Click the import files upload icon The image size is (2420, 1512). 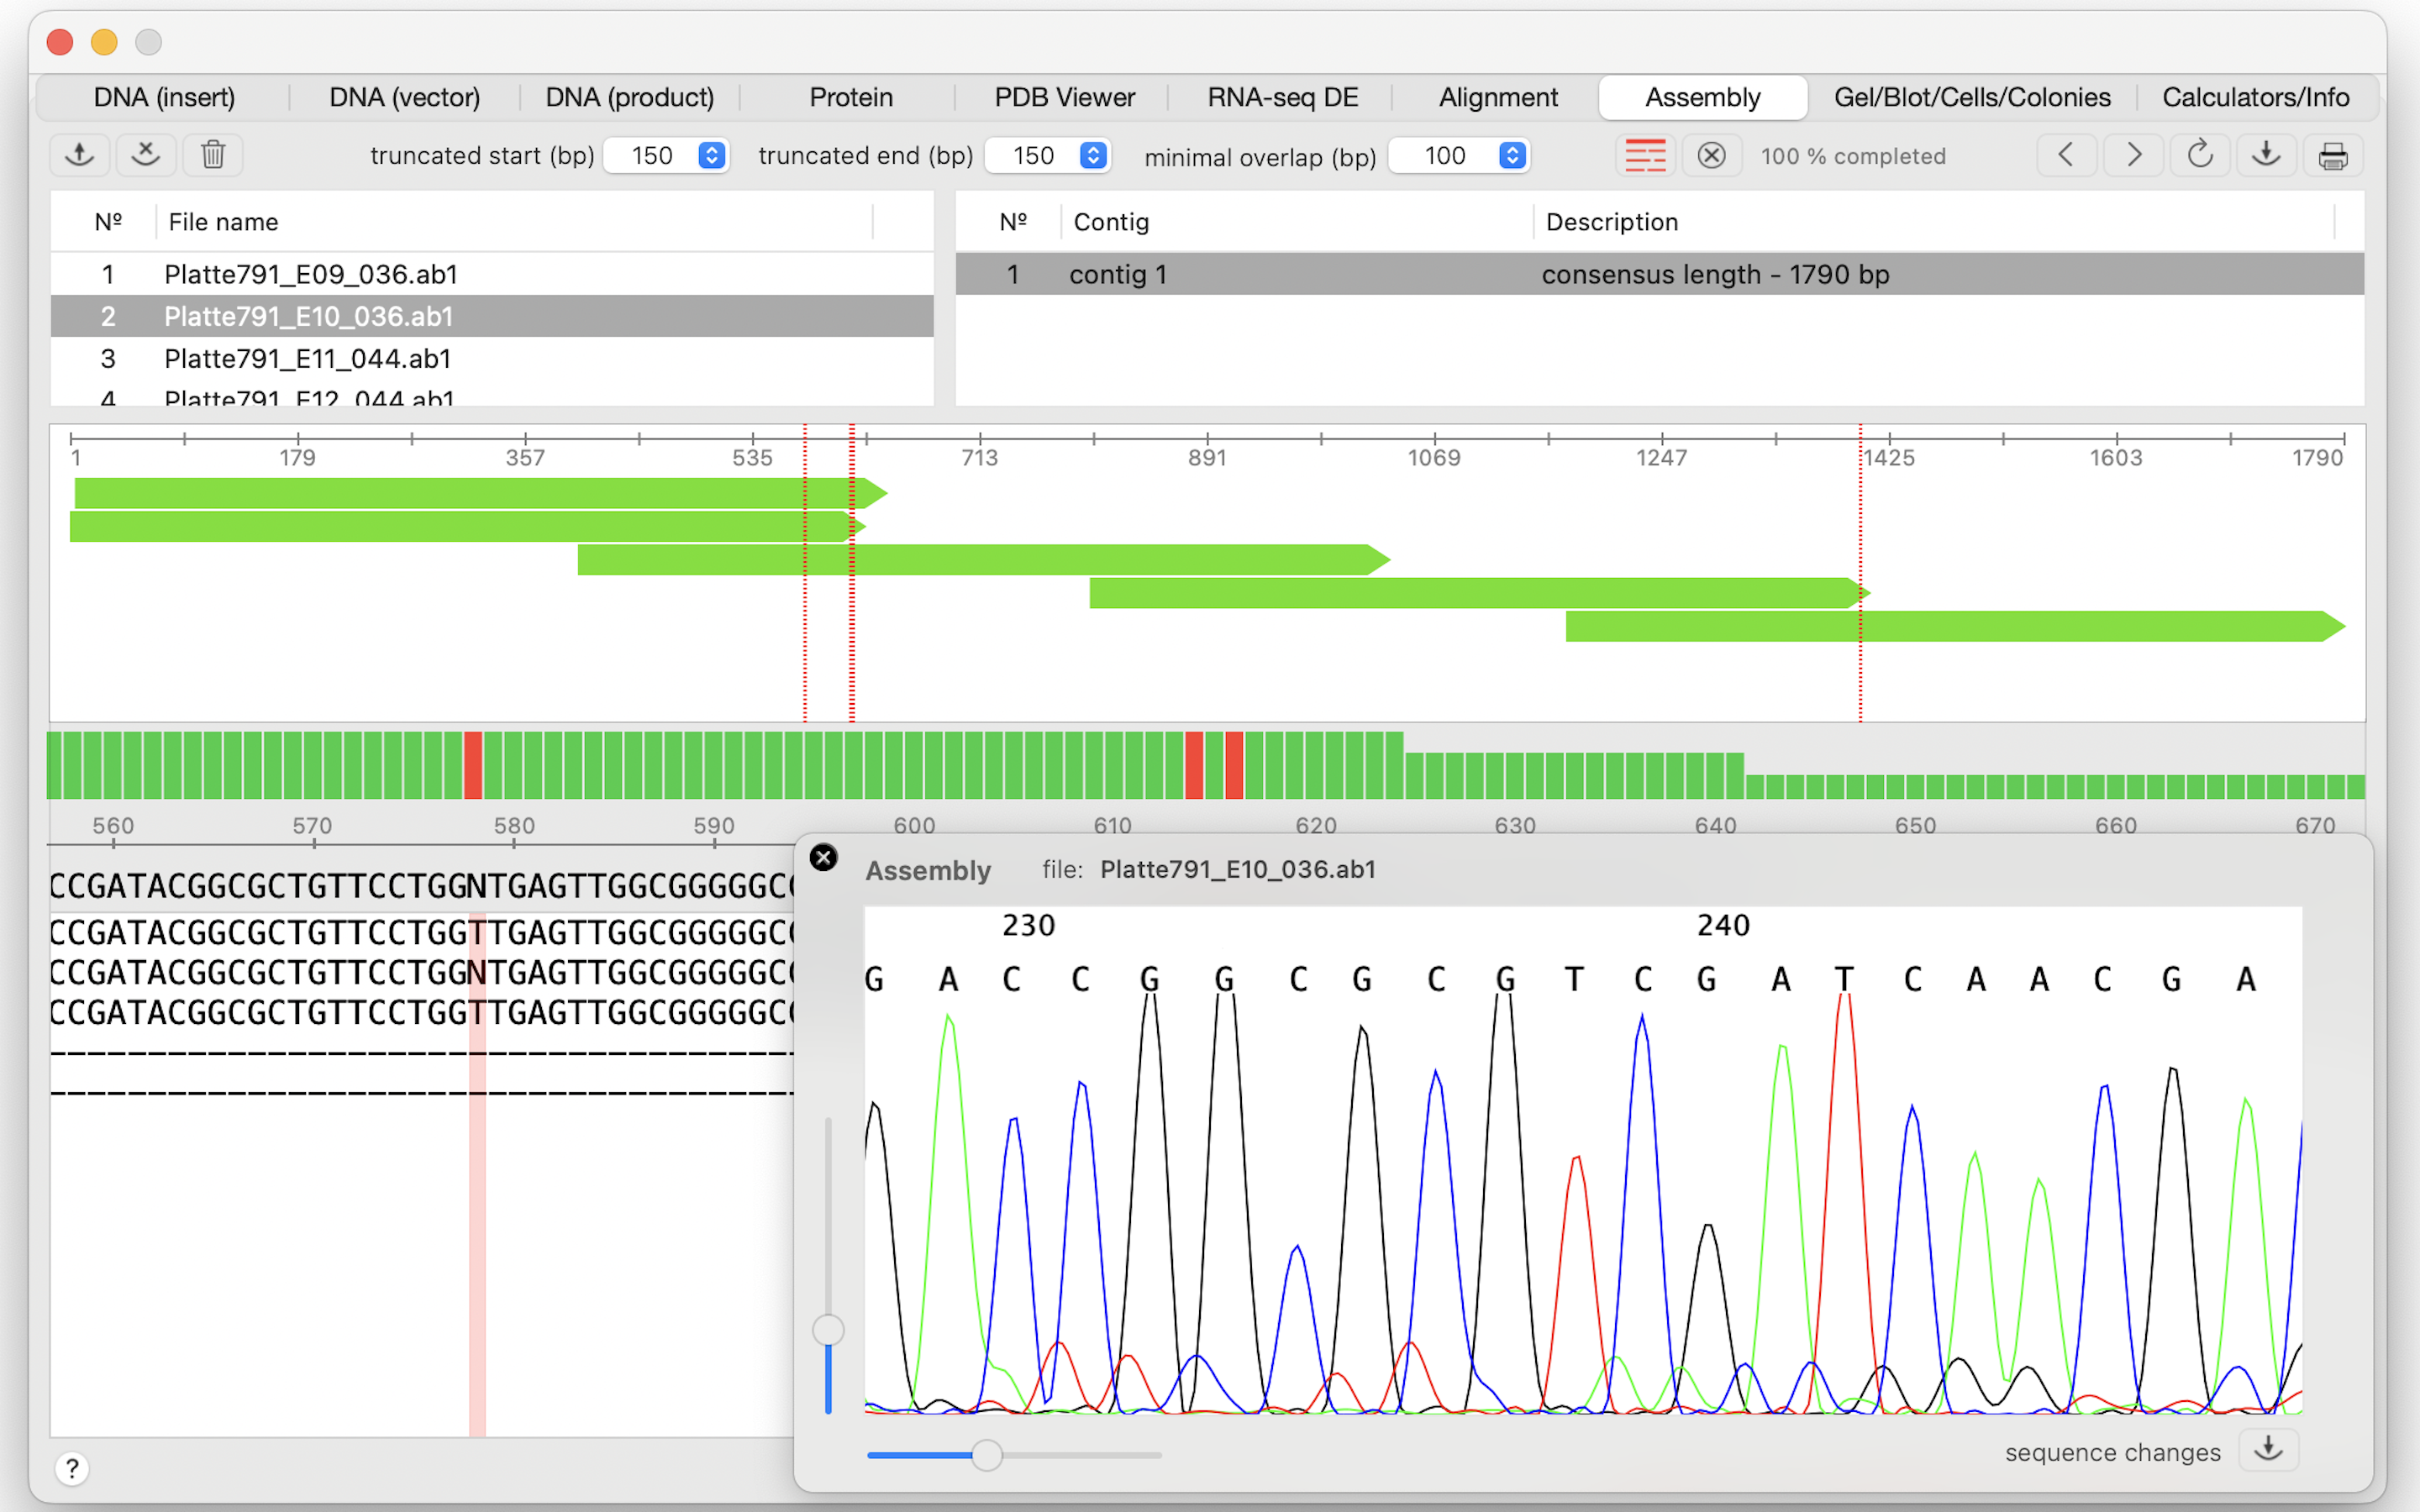tap(79, 155)
